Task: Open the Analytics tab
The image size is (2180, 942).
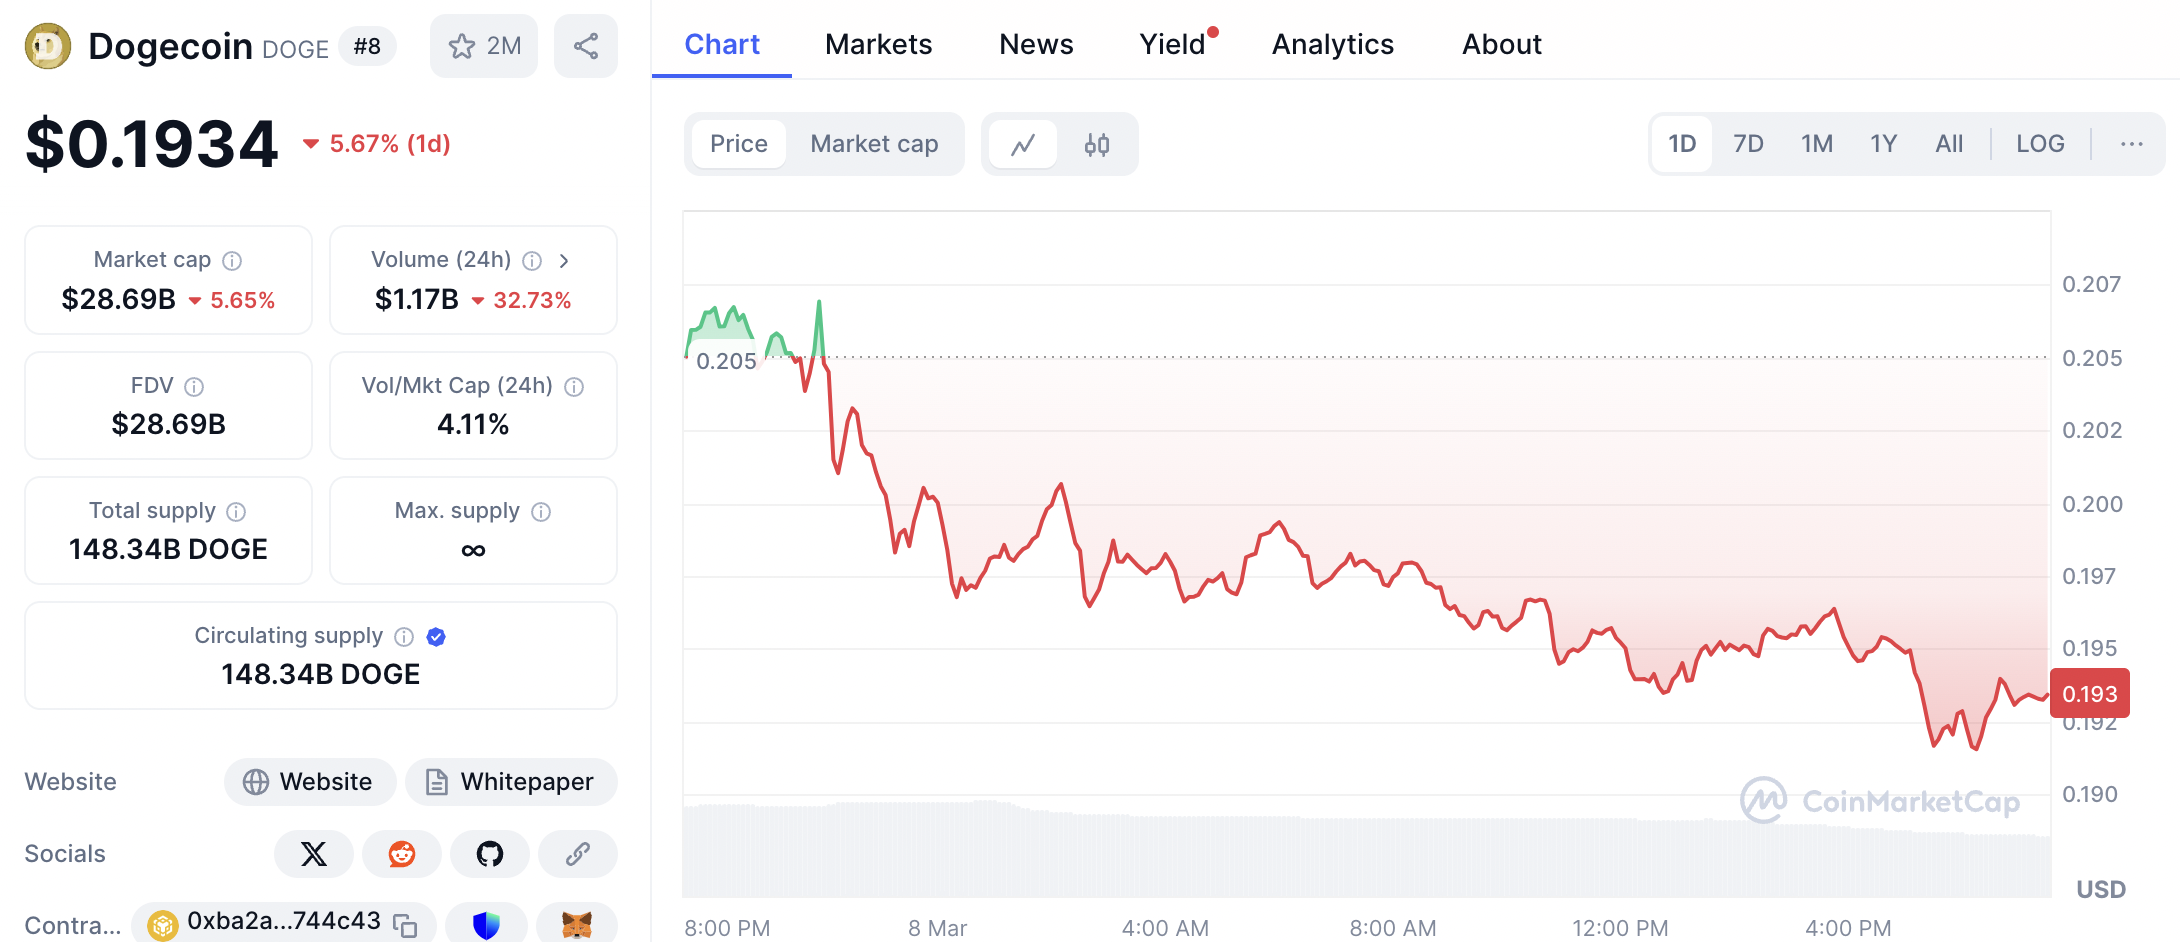Action: click(1332, 45)
